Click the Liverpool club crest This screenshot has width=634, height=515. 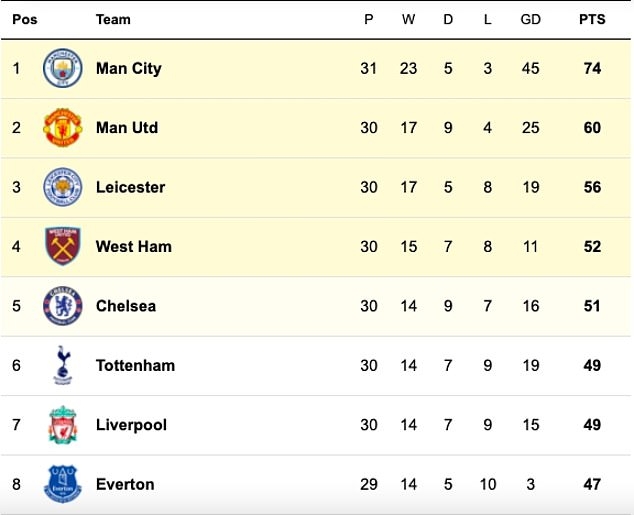click(60, 425)
